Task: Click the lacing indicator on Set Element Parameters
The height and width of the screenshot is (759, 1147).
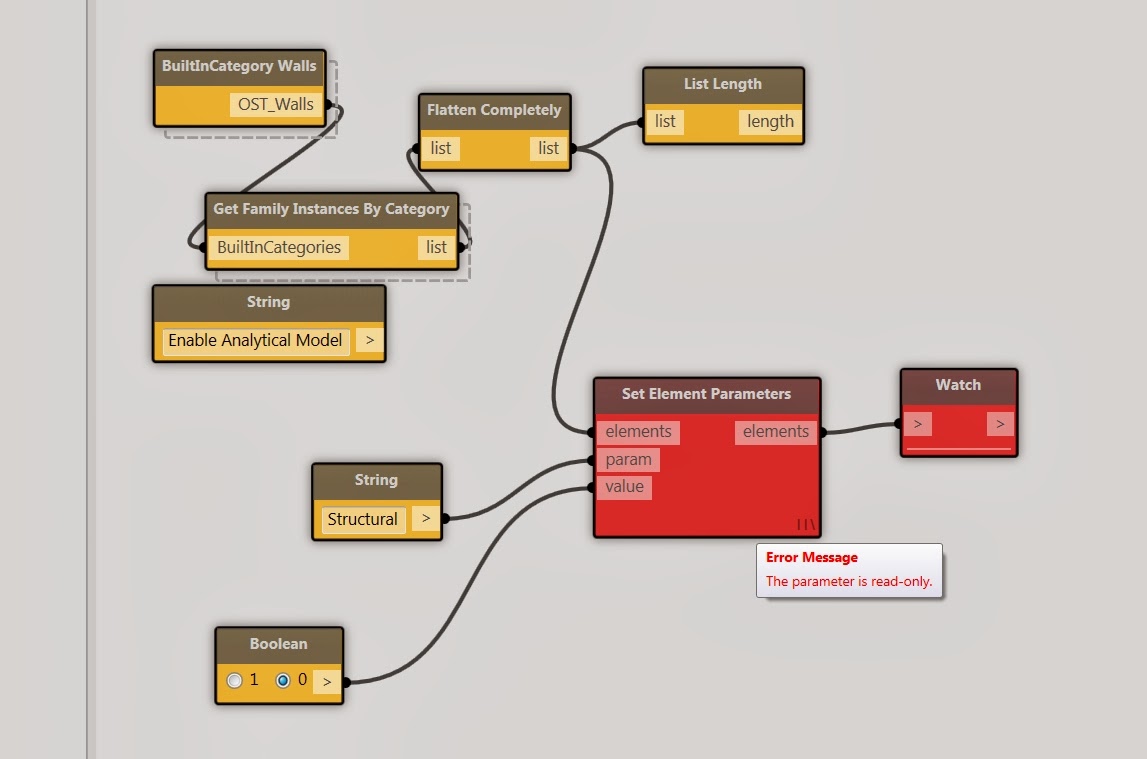Action: [805, 524]
